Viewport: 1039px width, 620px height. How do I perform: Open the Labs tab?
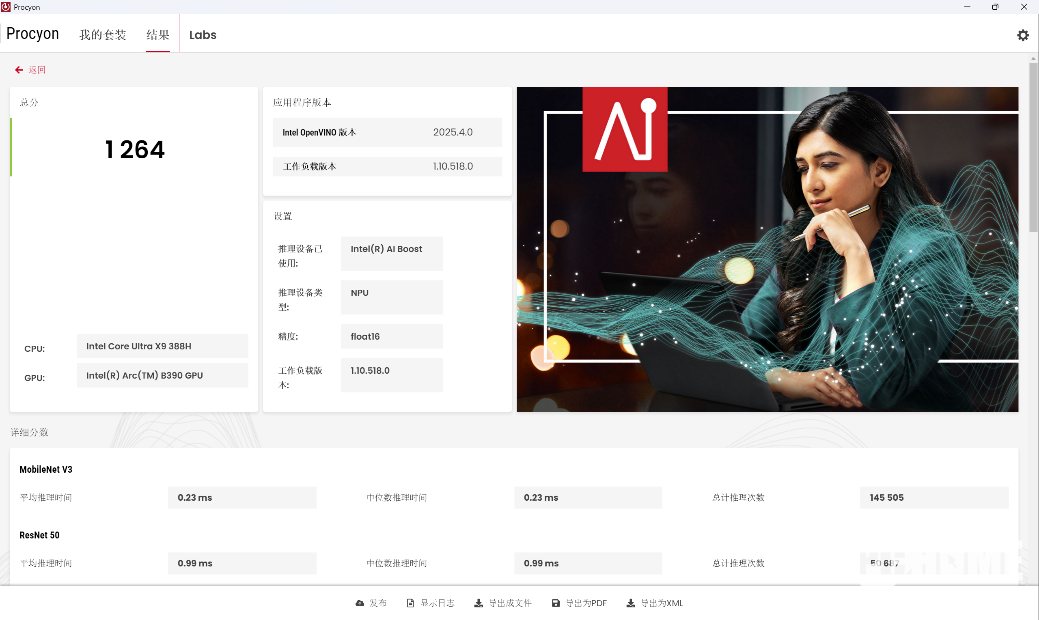[203, 34]
